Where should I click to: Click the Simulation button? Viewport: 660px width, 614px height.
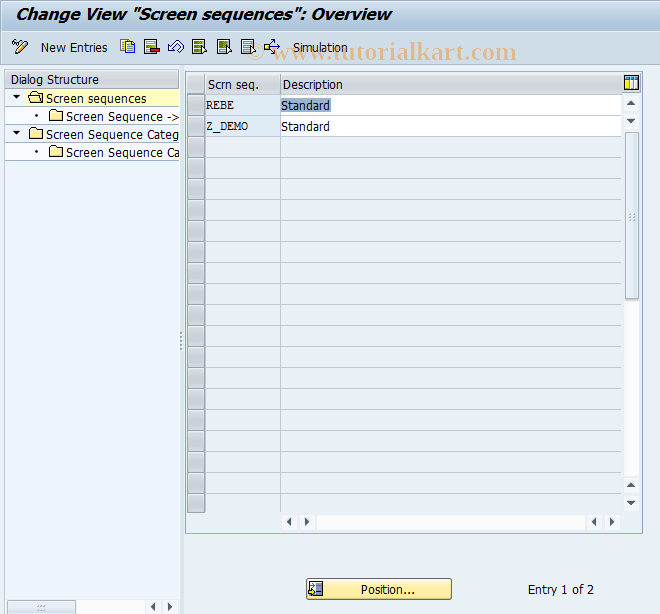point(320,48)
